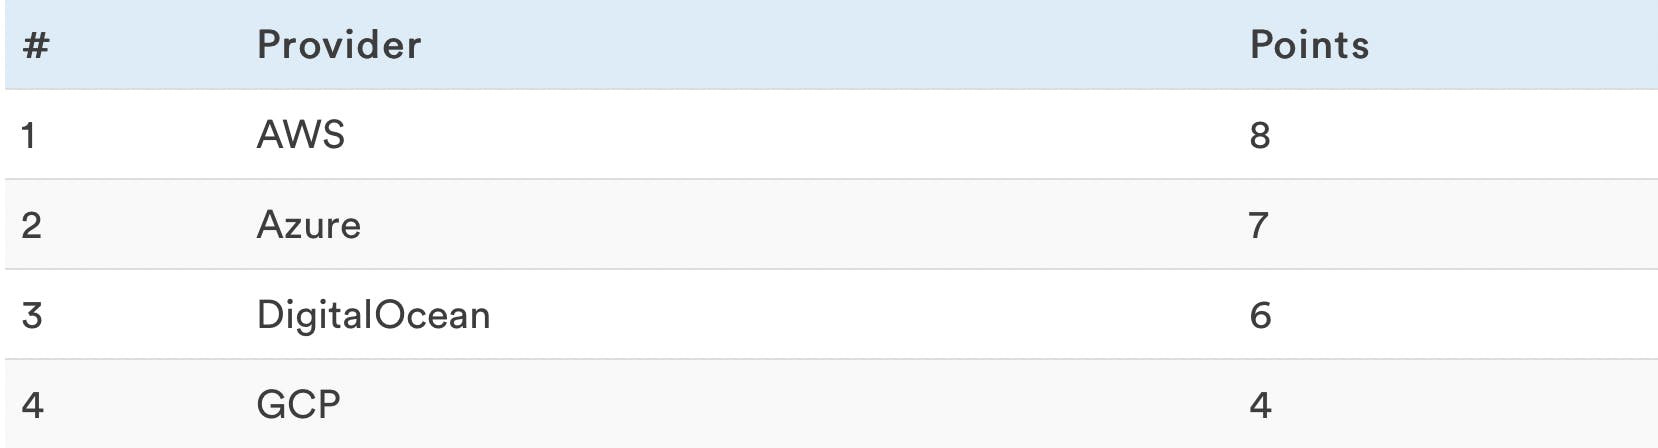Image resolution: width=1658 pixels, height=448 pixels.
Task: Click the points value 8 for AWS
Action: [1260, 135]
